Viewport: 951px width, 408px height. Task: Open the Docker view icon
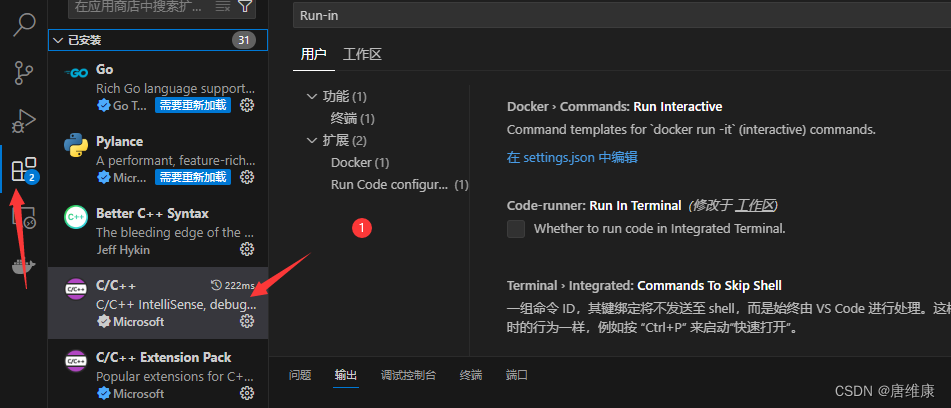coord(24,266)
